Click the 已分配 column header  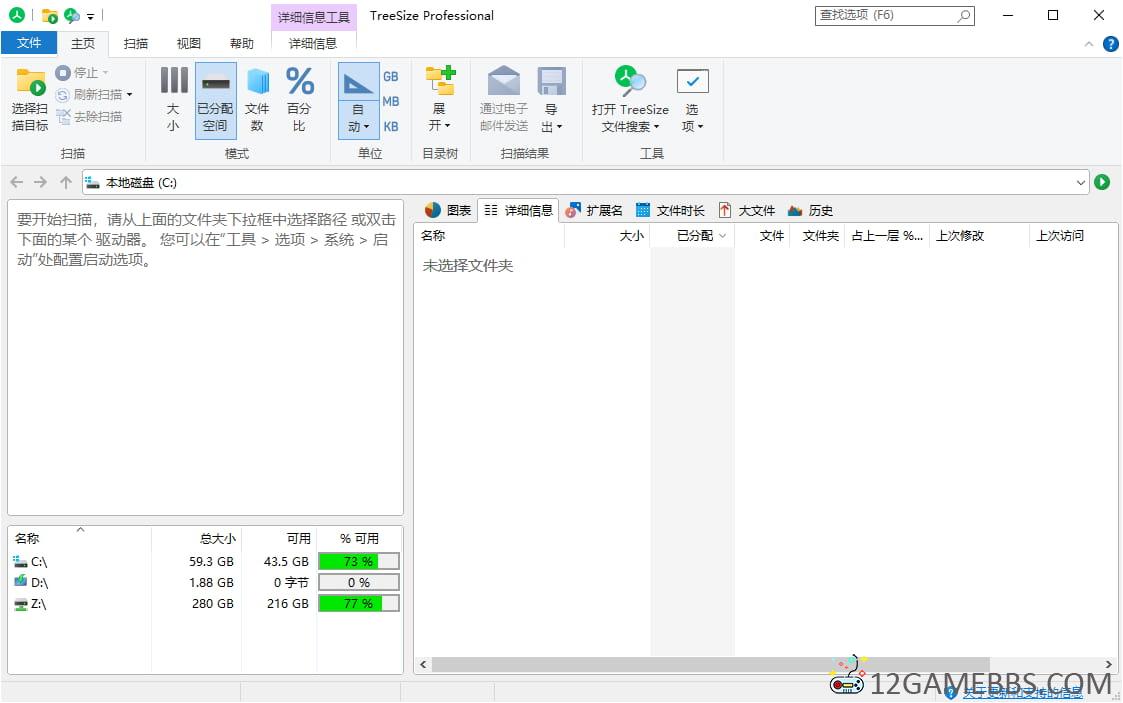point(692,236)
